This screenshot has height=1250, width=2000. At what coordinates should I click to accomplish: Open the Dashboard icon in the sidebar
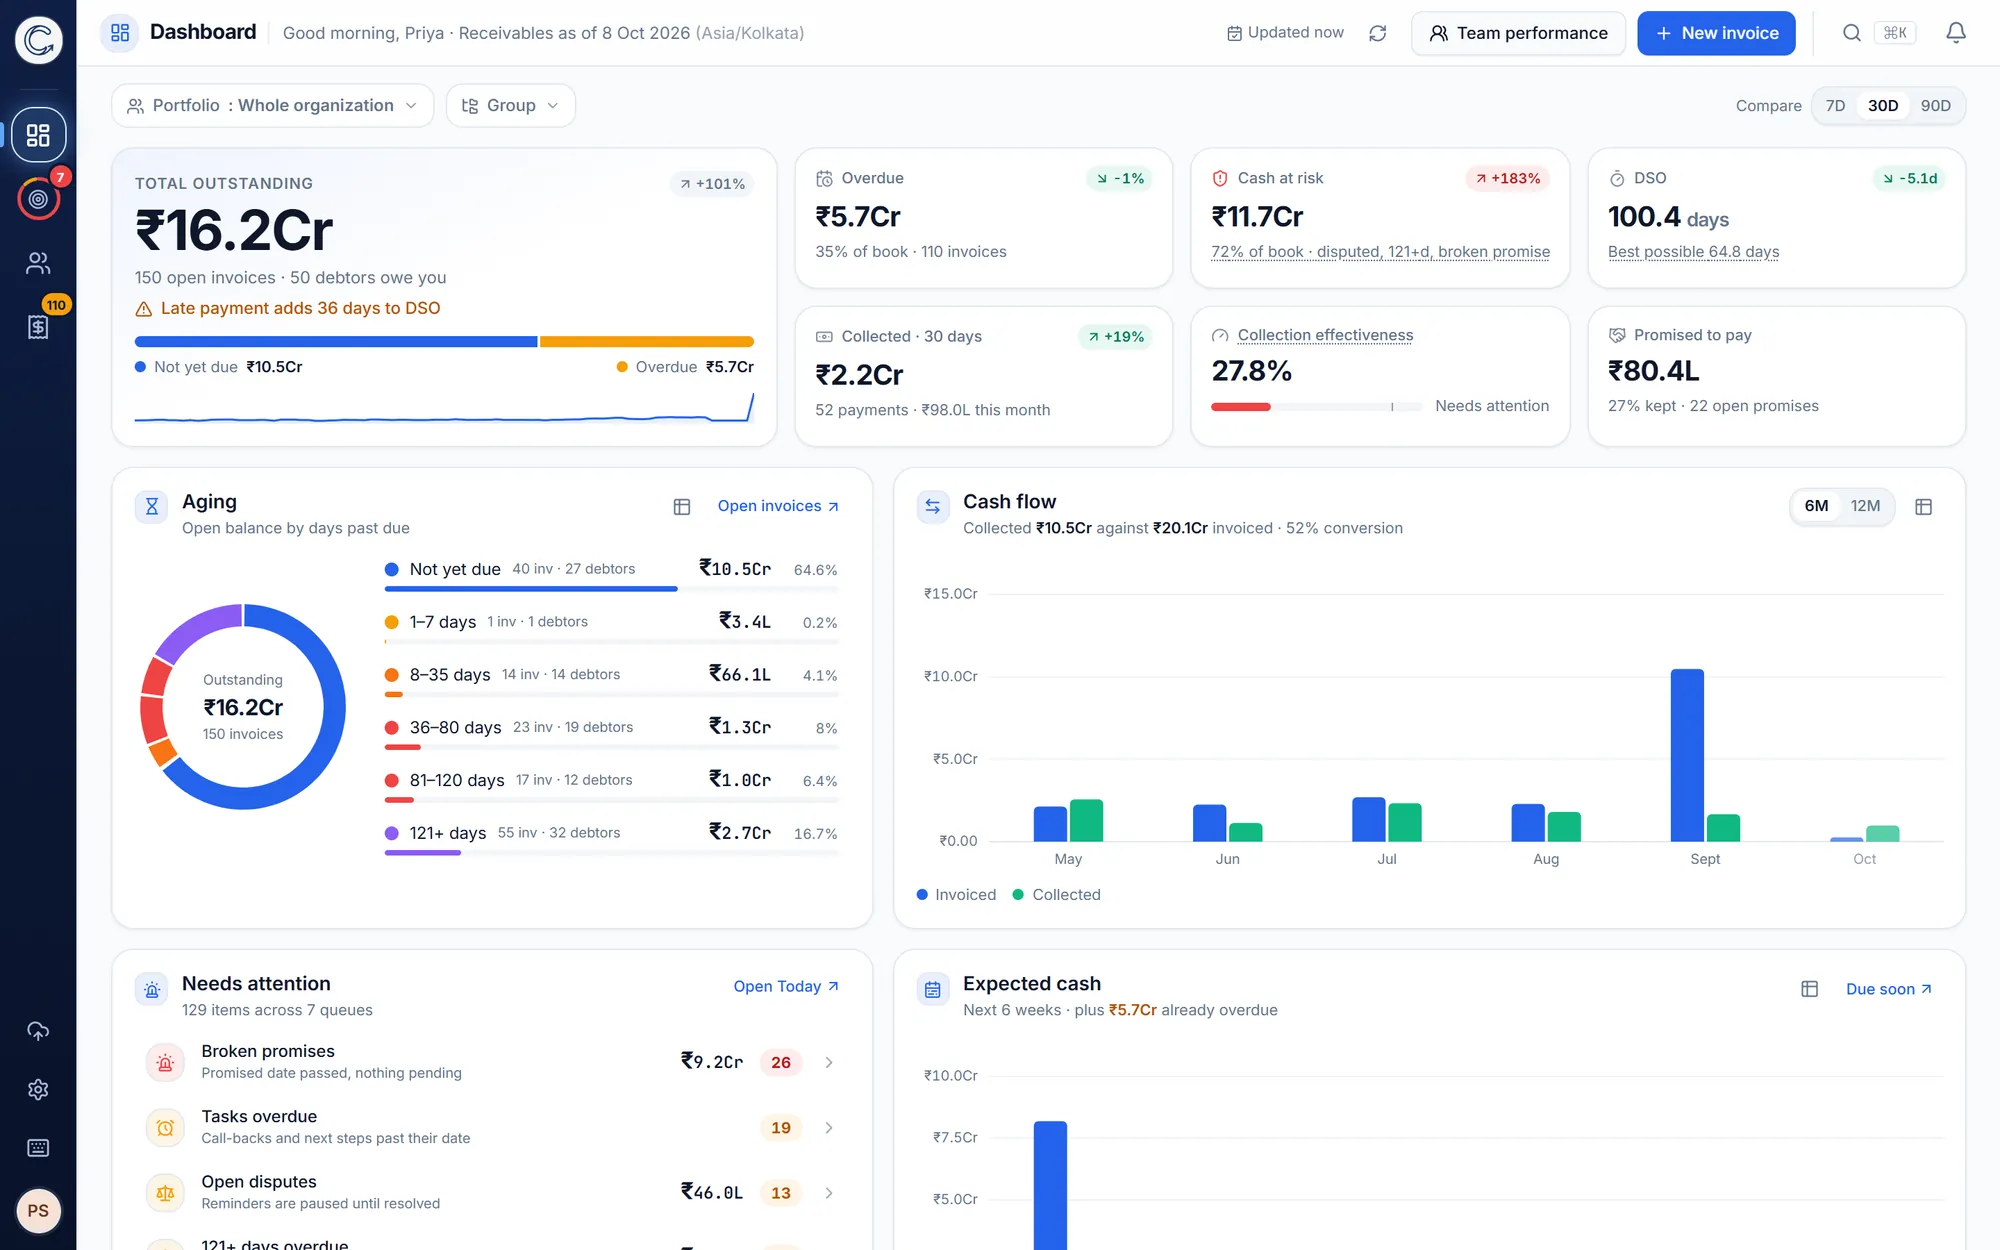pos(38,135)
